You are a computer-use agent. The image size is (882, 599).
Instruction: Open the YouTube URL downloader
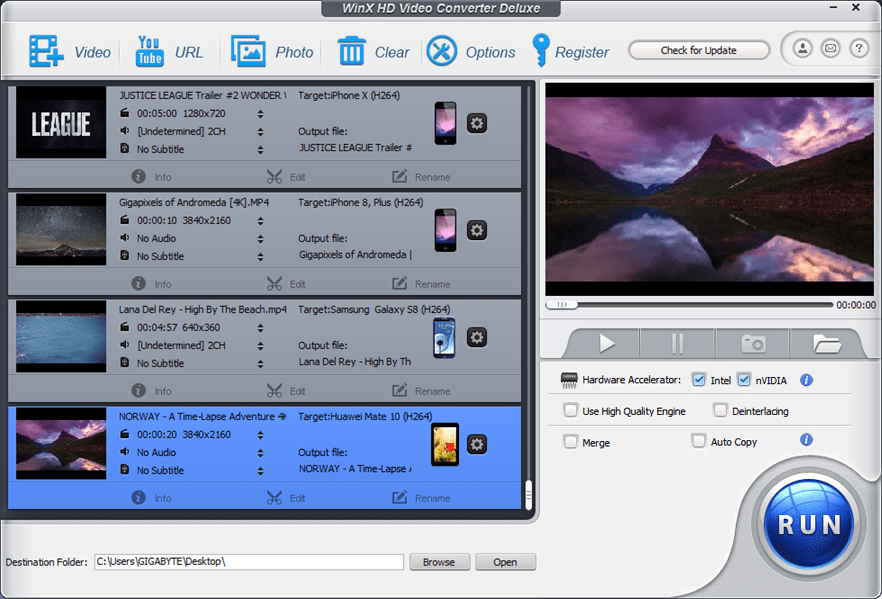(x=150, y=51)
